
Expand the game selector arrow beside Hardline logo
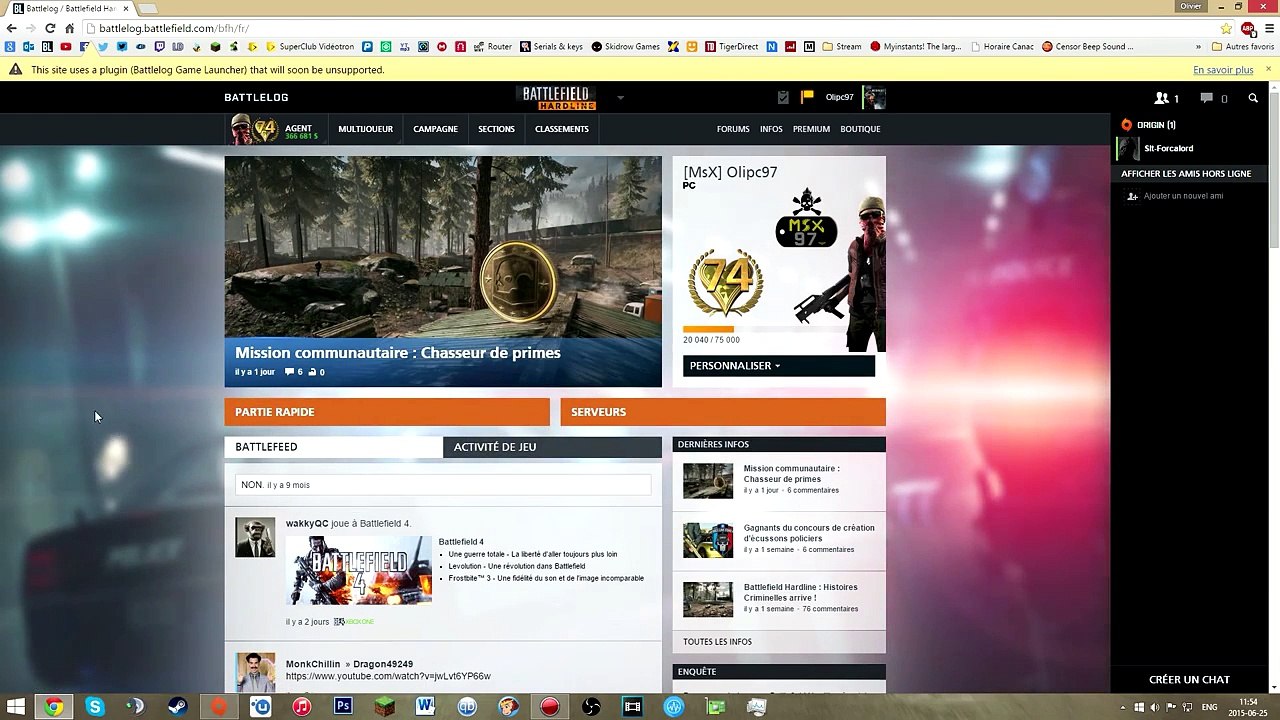tap(620, 98)
